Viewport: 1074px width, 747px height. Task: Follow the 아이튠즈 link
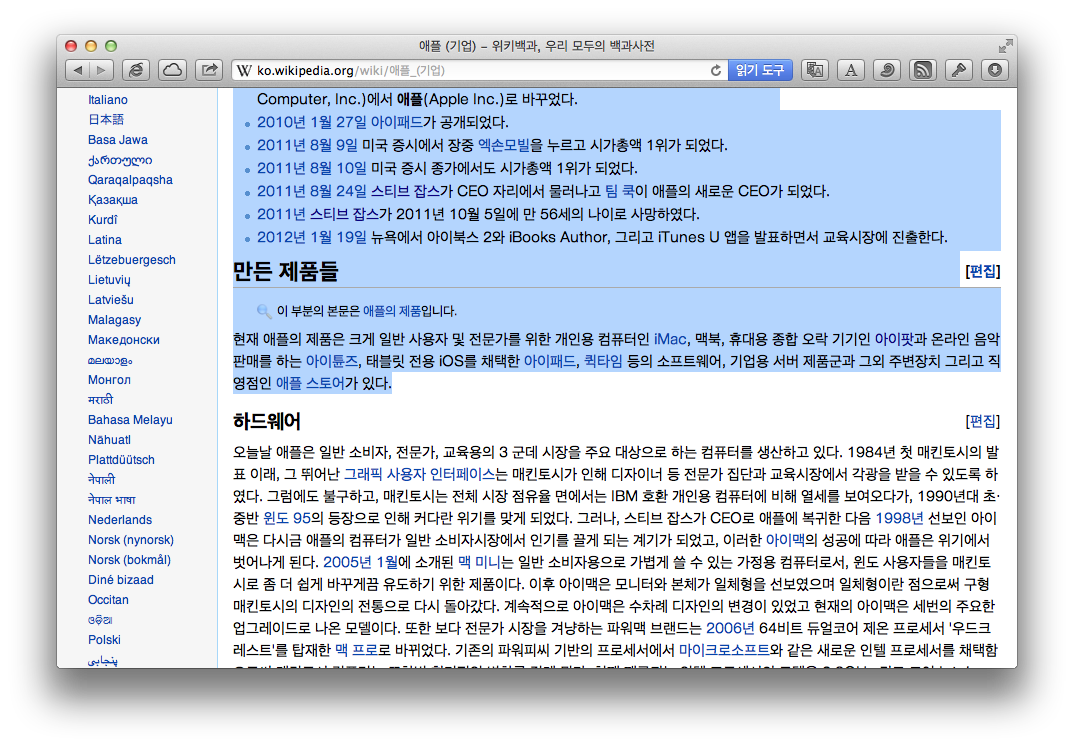click(x=332, y=361)
